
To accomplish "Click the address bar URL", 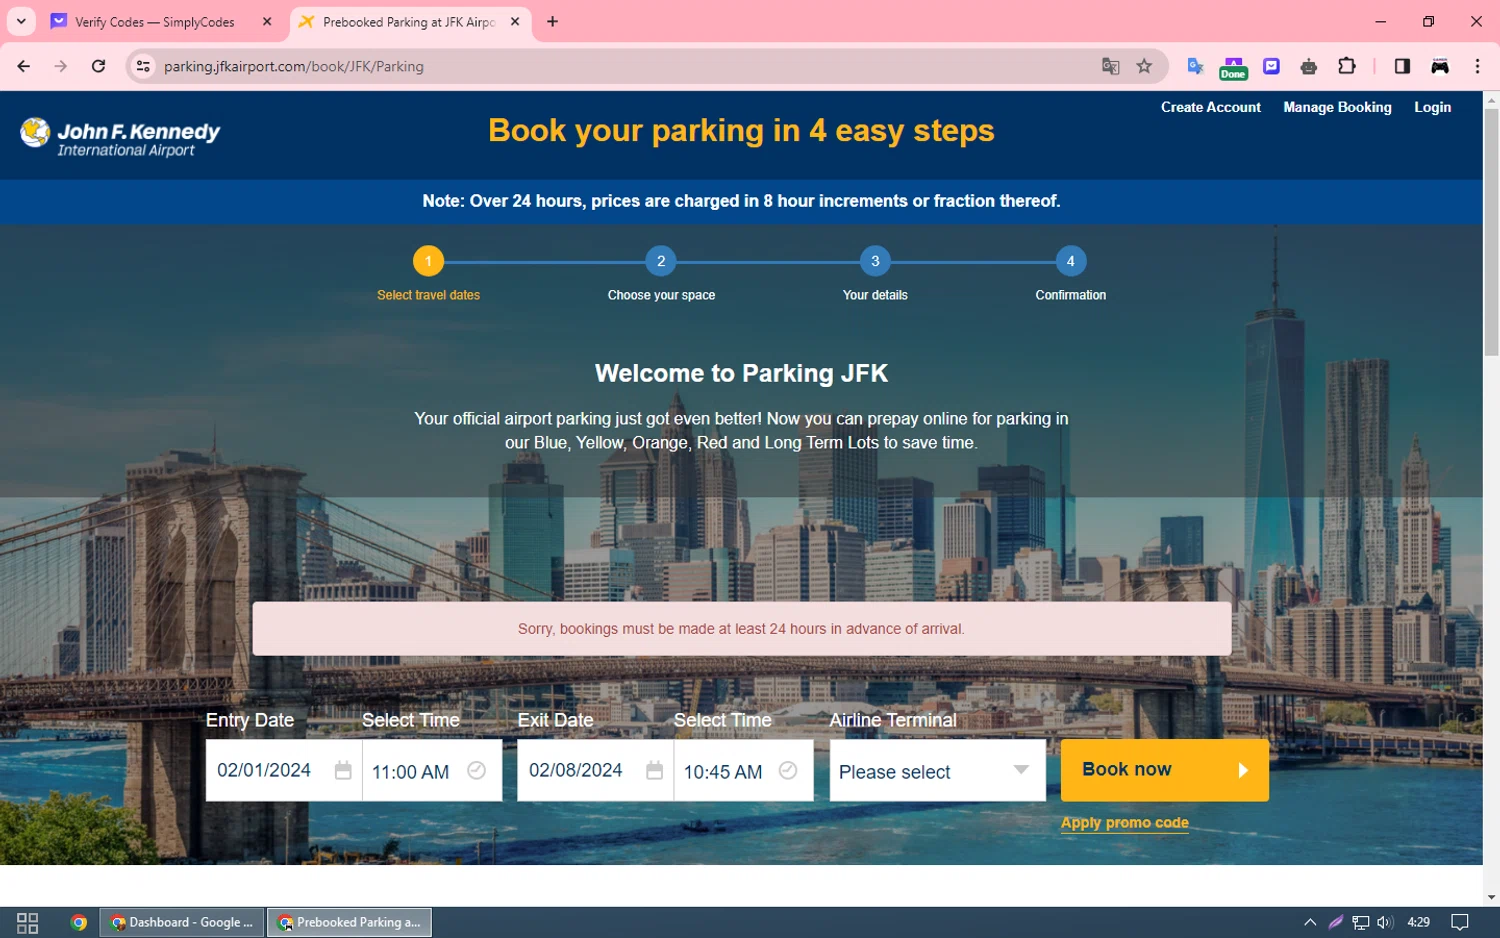I will pyautogui.click(x=294, y=66).
